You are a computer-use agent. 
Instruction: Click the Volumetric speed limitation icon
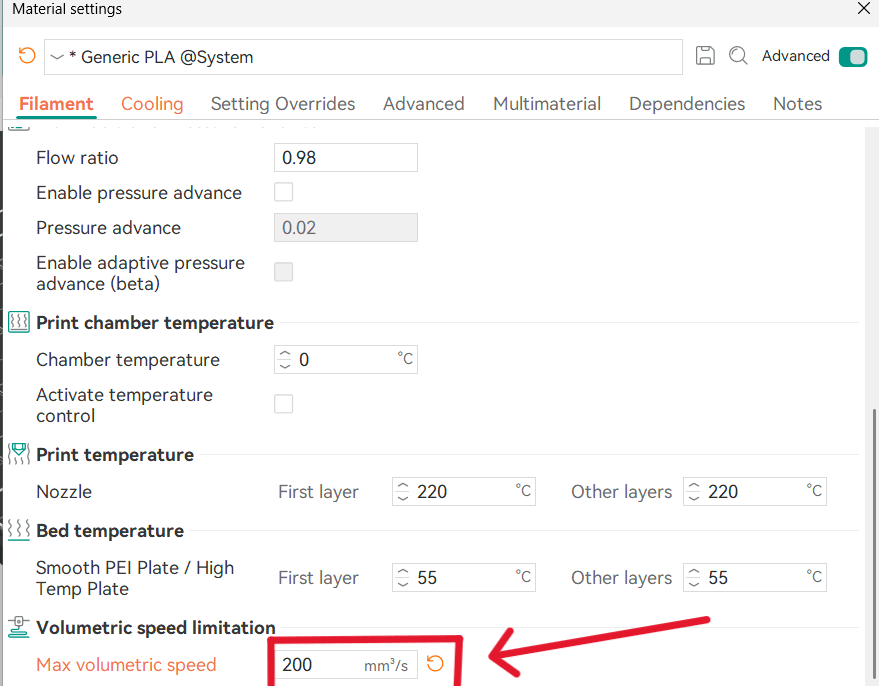point(19,627)
